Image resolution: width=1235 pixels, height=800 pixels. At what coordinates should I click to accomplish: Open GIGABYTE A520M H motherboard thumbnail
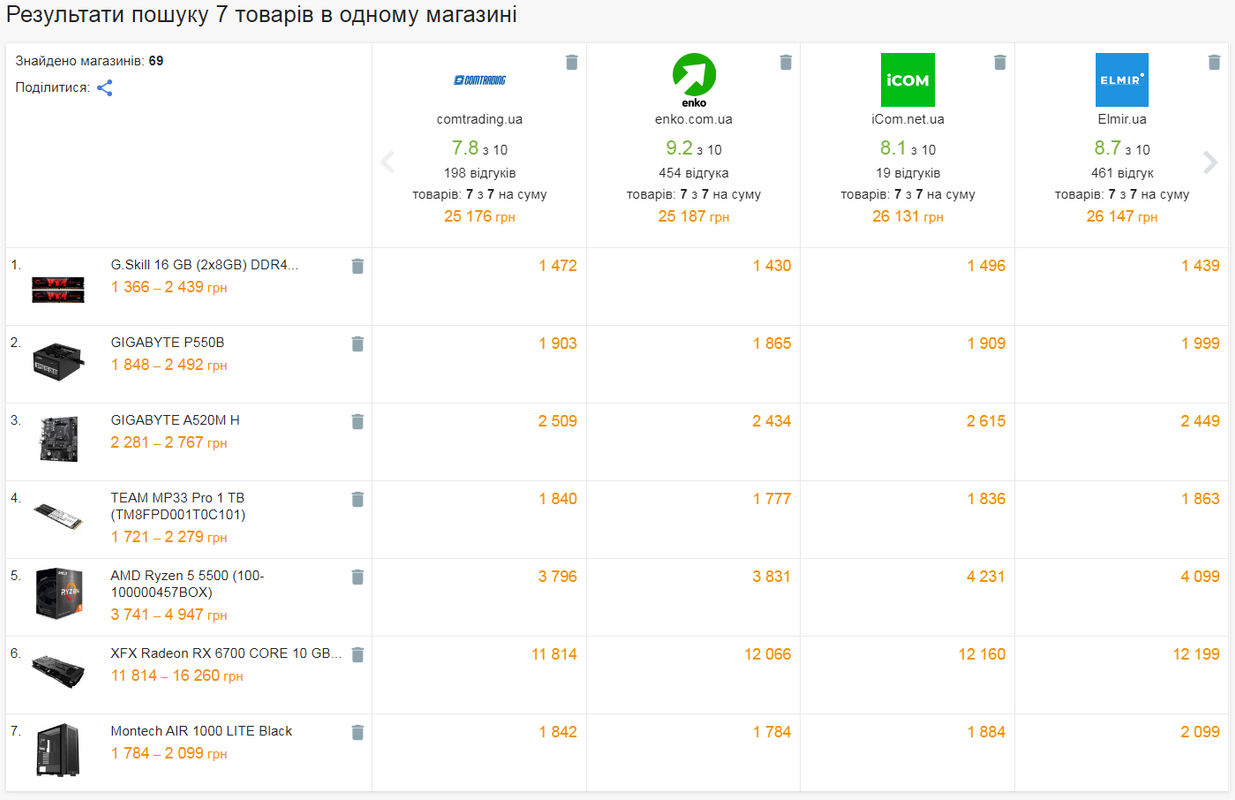(x=59, y=438)
